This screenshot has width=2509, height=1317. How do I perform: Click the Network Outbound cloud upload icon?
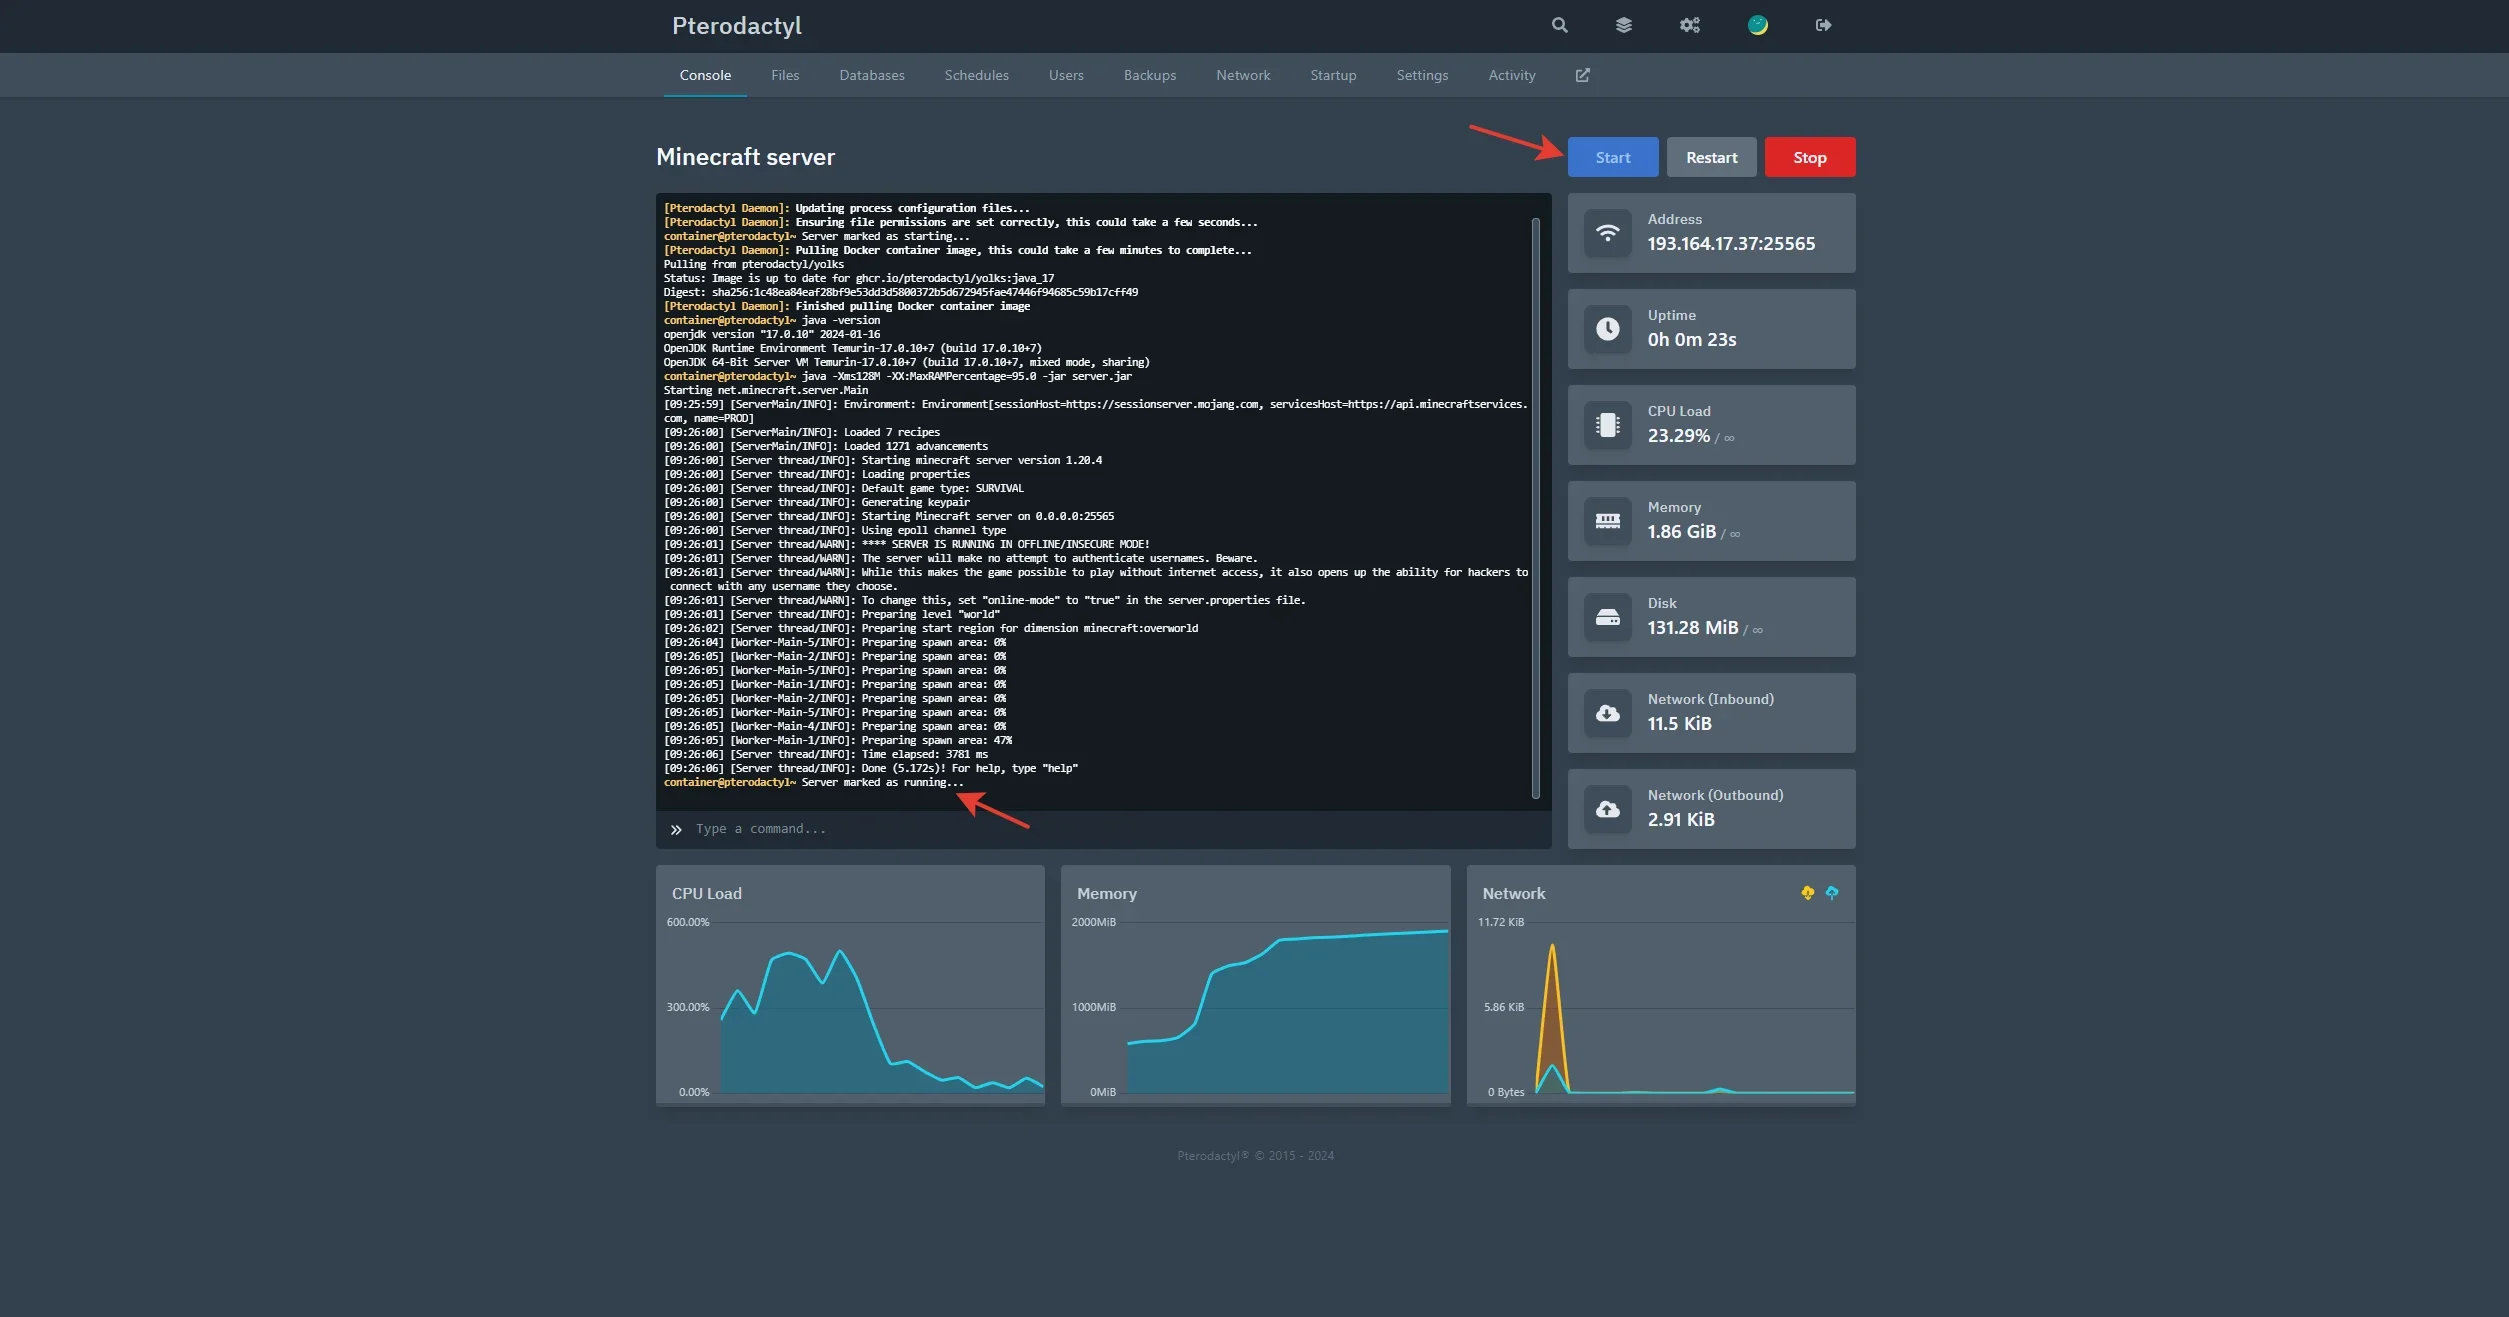click(1607, 809)
